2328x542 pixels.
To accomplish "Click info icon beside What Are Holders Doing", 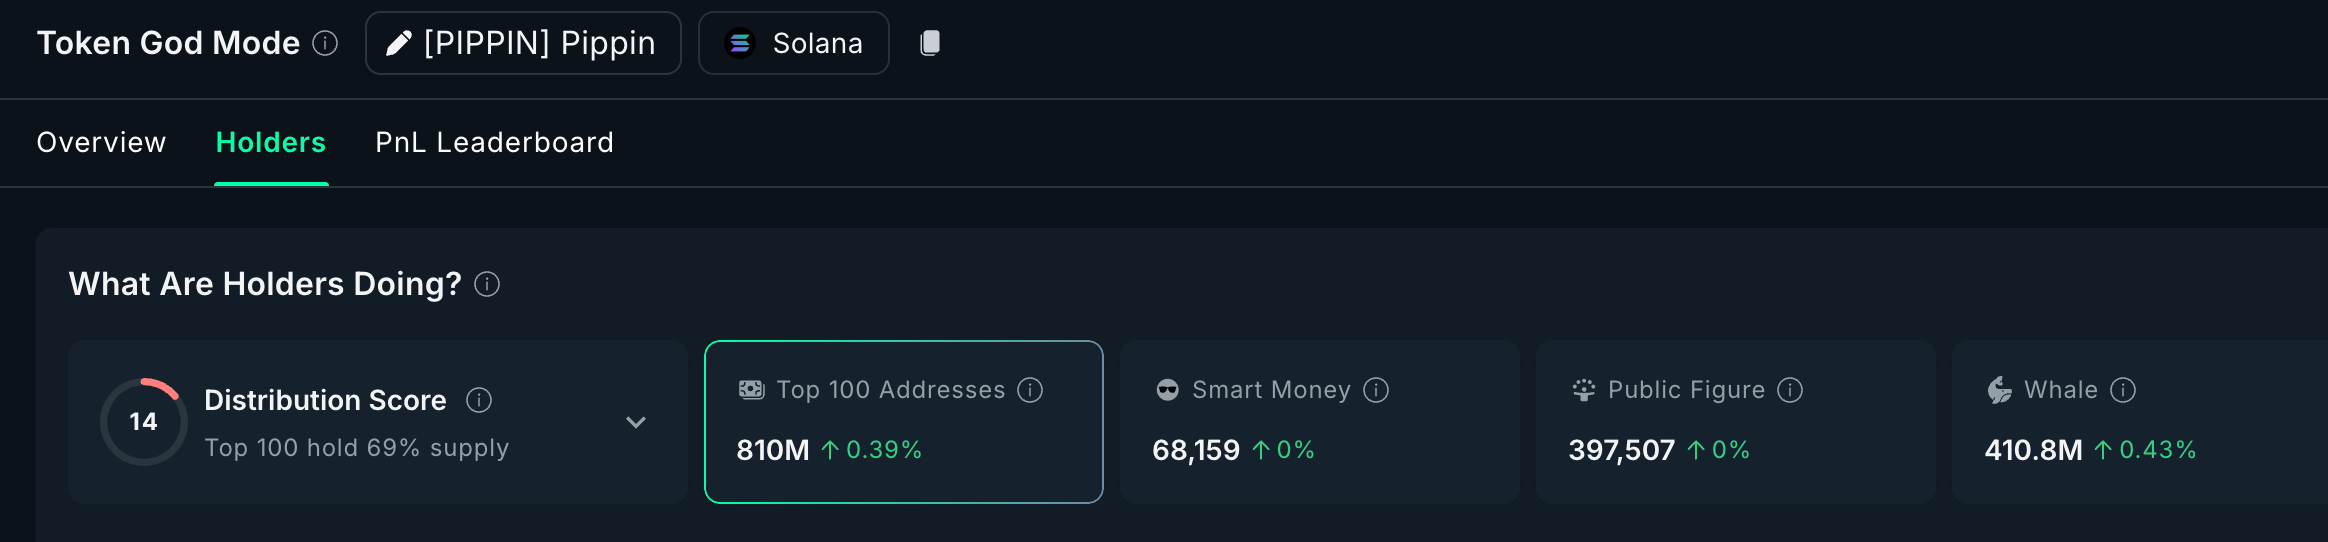I will (487, 285).
